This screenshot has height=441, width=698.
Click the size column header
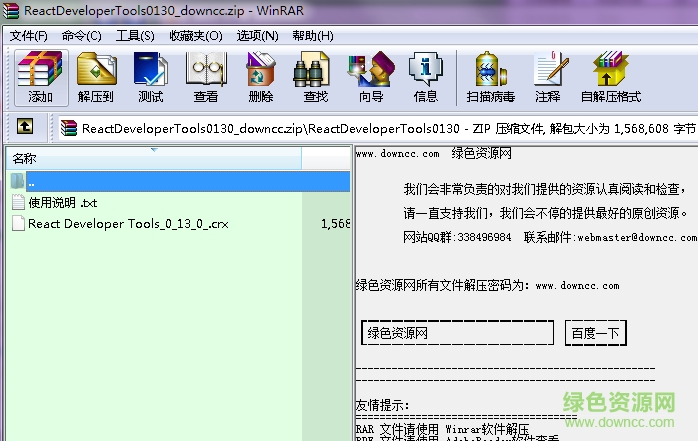click(326, 158)
